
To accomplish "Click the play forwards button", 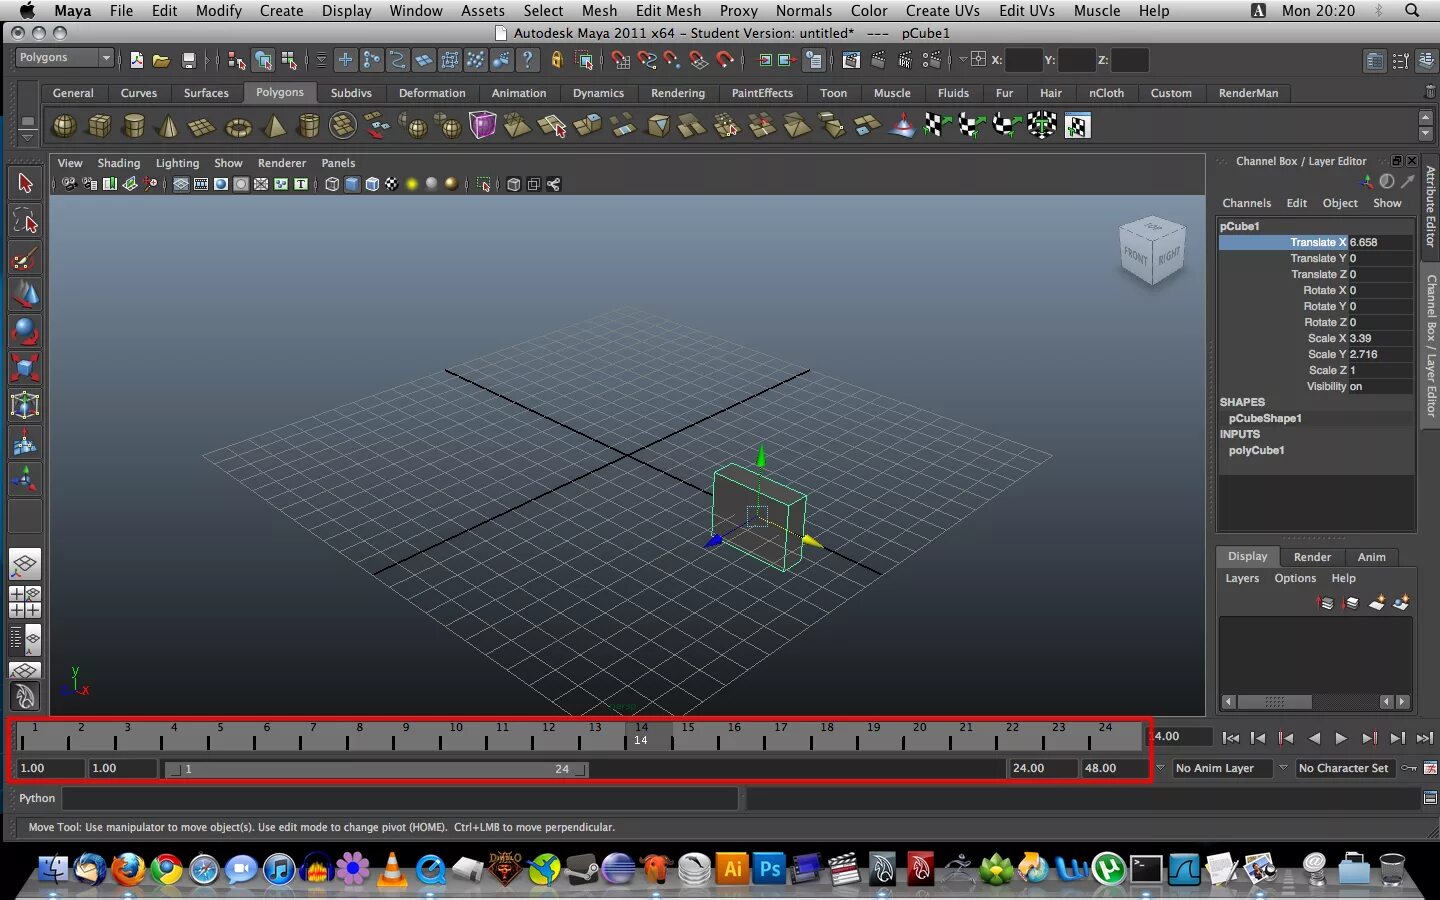I will (1341, 738).
